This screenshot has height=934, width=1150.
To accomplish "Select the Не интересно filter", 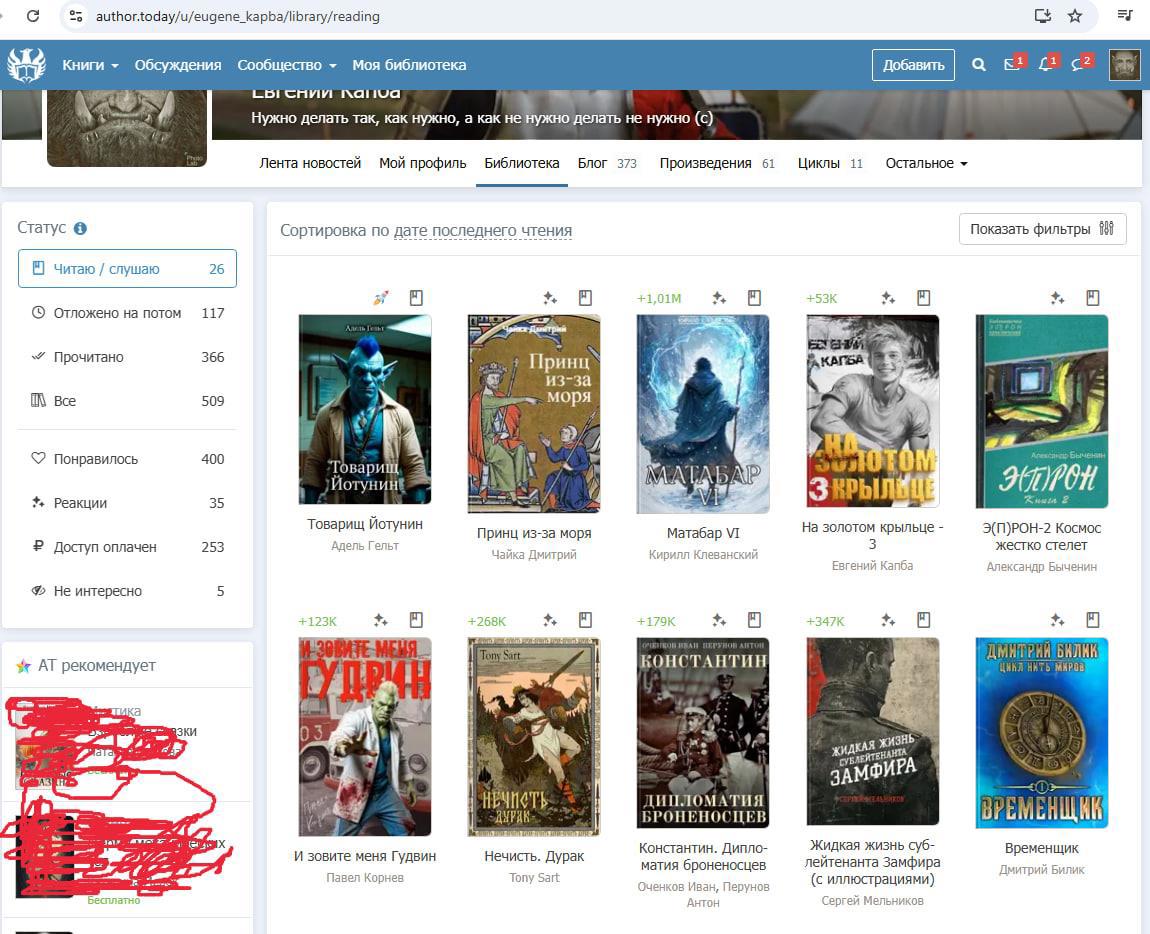I will pos(127,591).
